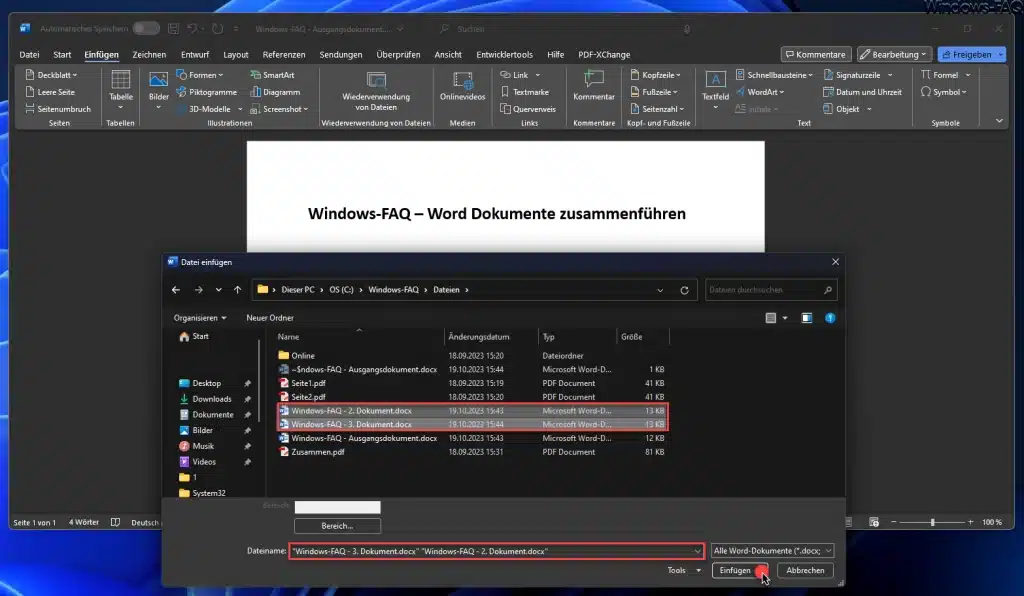Click the Bereich text input box
Screen dimensions: 1024x596
pos(337,507)
